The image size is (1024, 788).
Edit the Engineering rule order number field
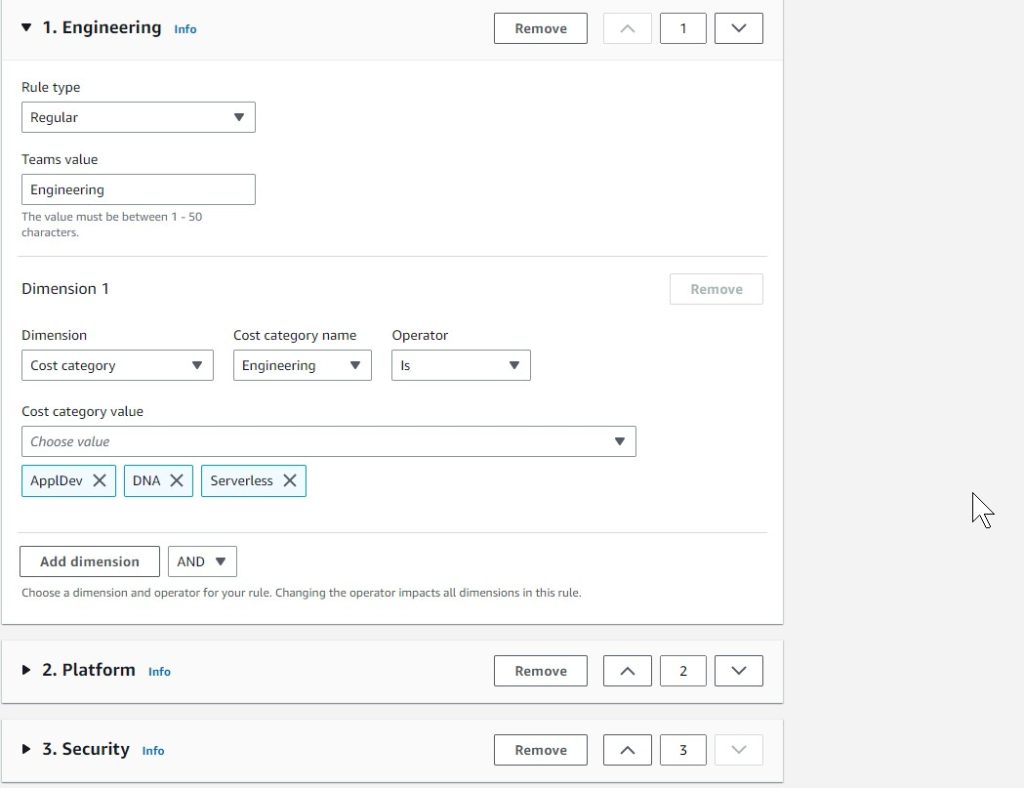point(683,29)
